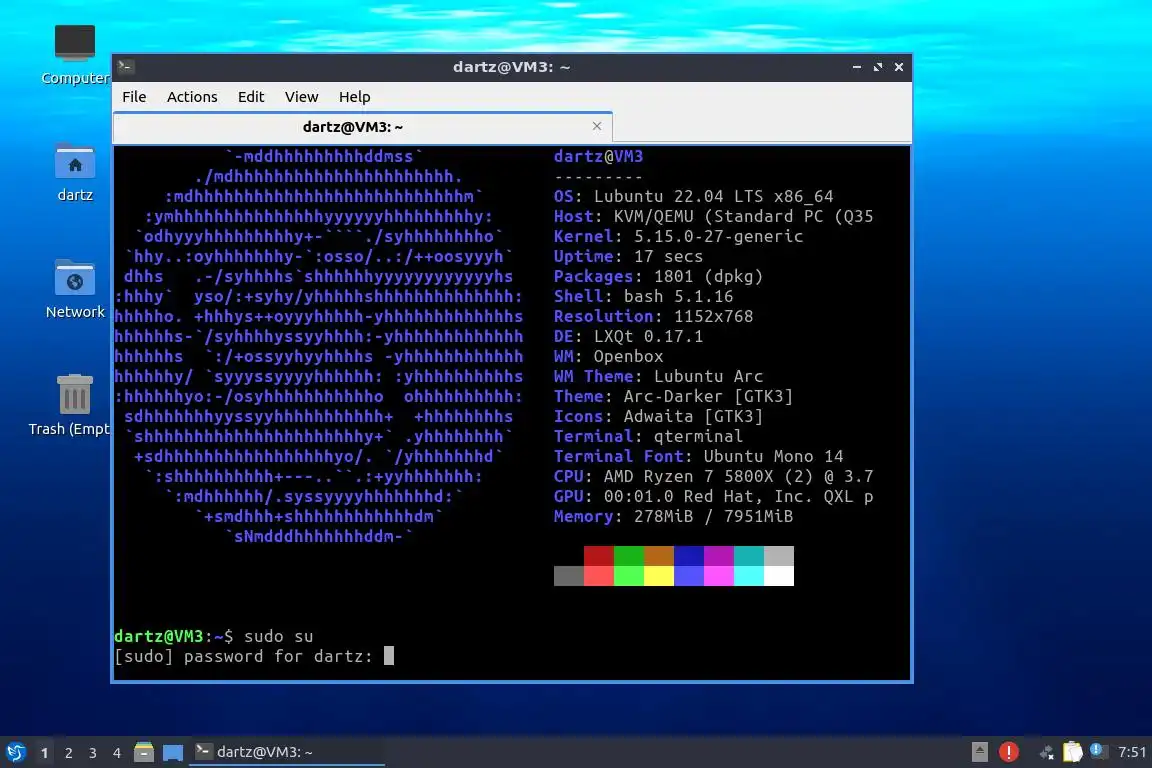Click the green color block in neofetch
Image resolution: width=1152 pixels, height=768 pixels.
click(x=629, y=556)
